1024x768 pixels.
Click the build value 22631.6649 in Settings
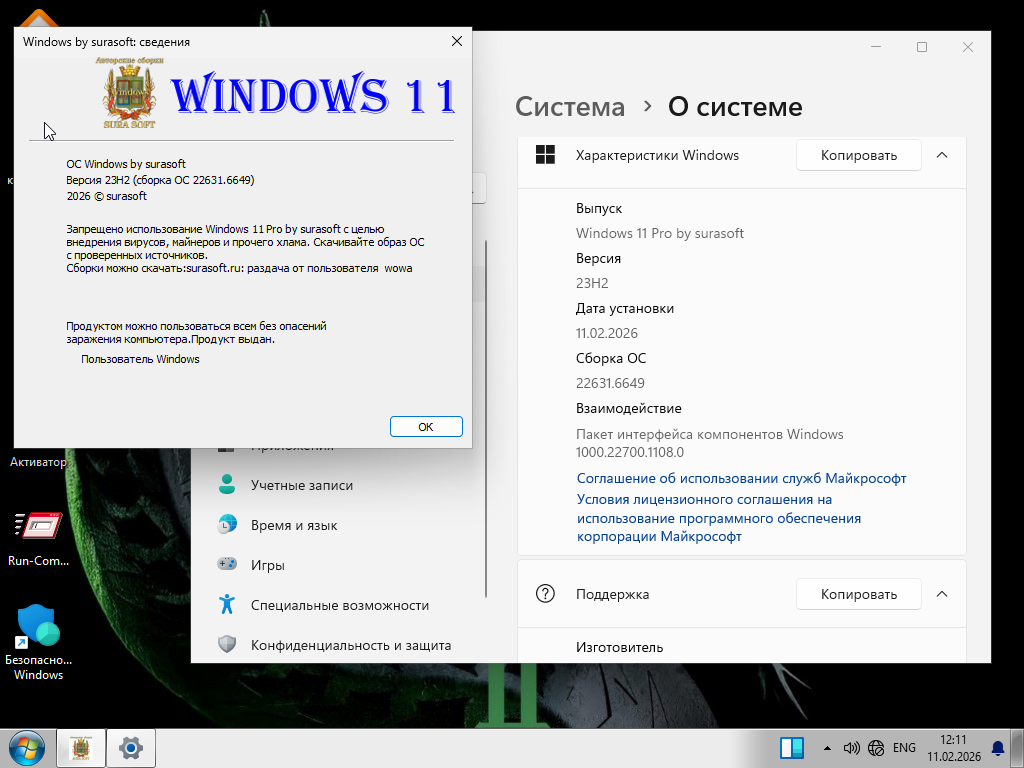[x=610, y=383]
